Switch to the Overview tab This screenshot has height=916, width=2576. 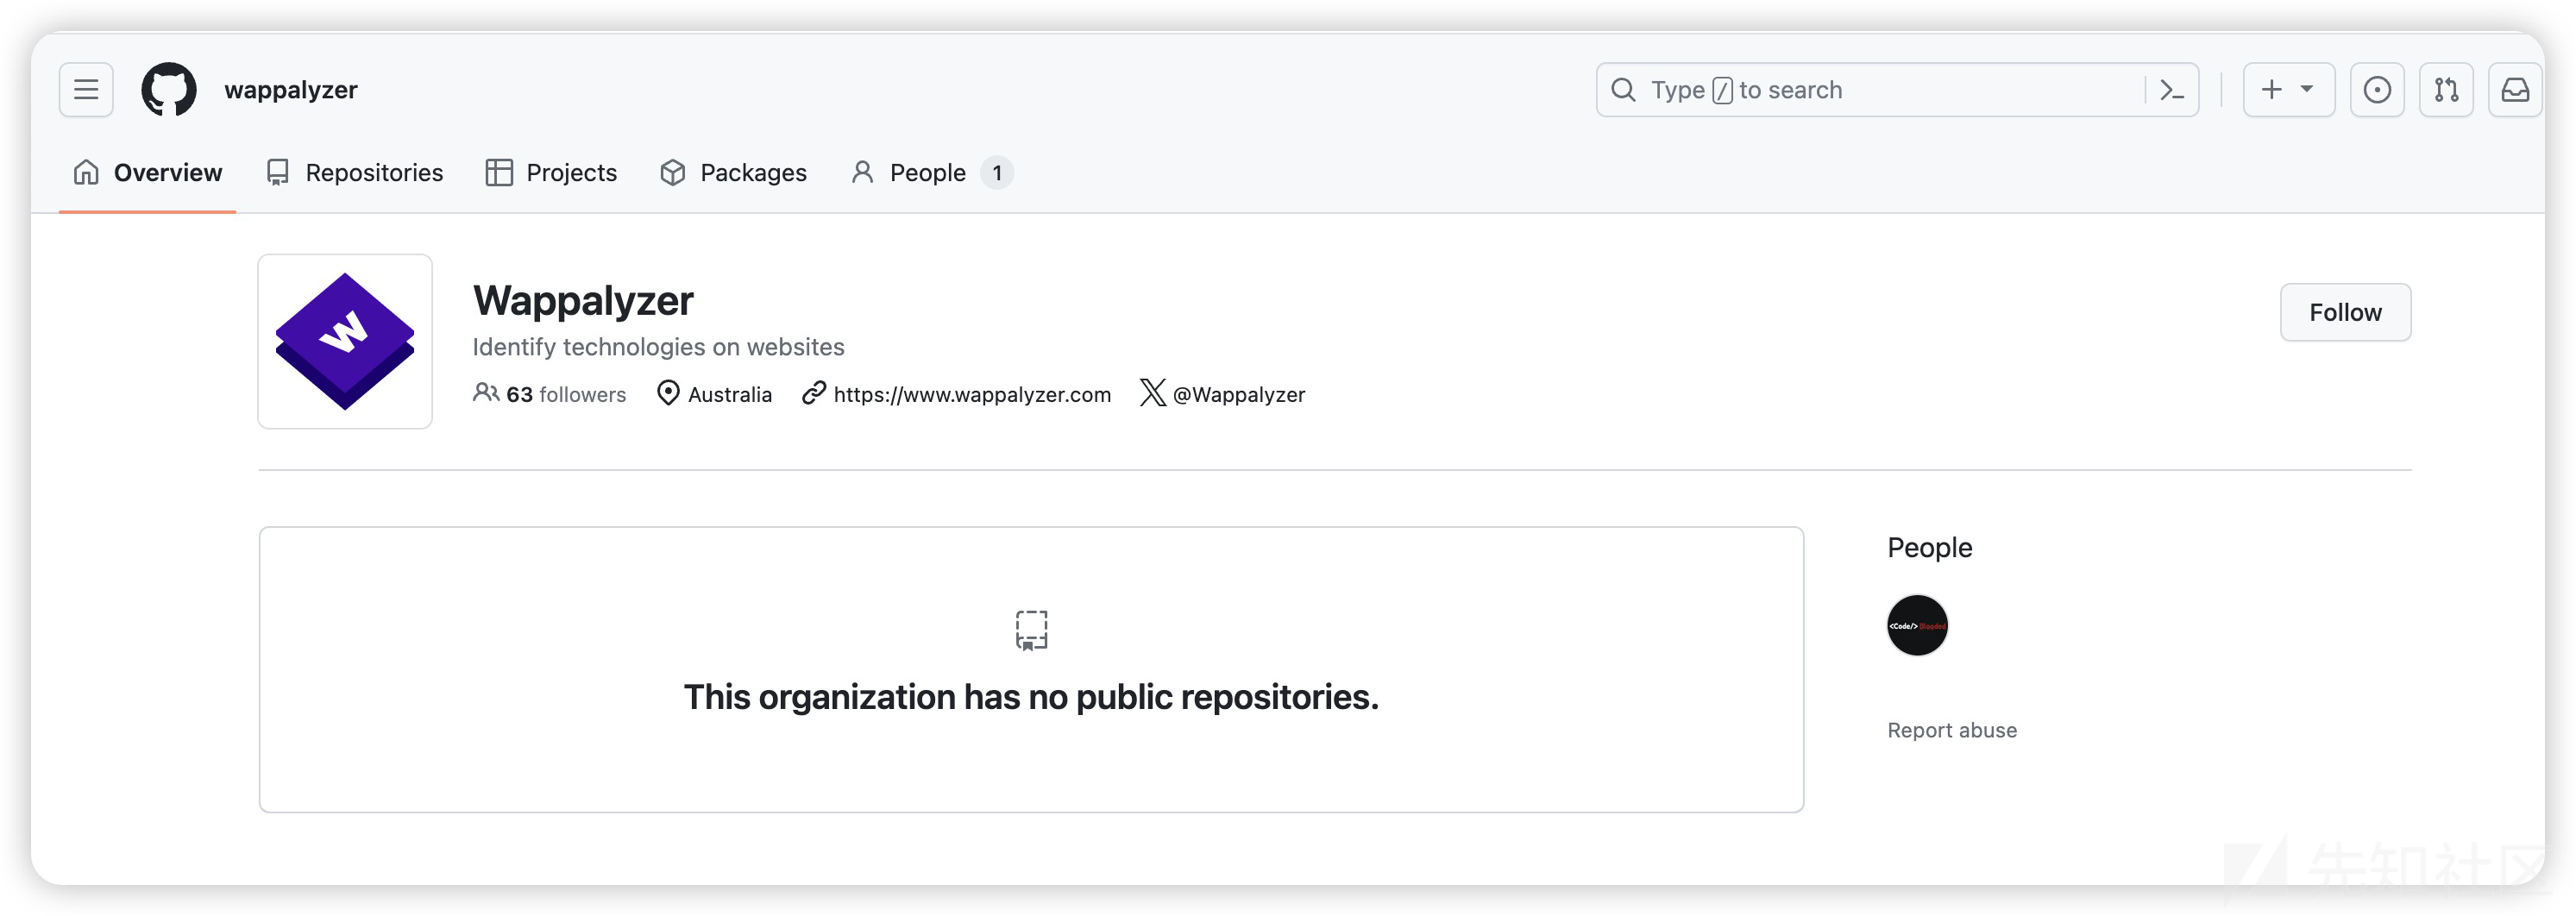[148, 173]
